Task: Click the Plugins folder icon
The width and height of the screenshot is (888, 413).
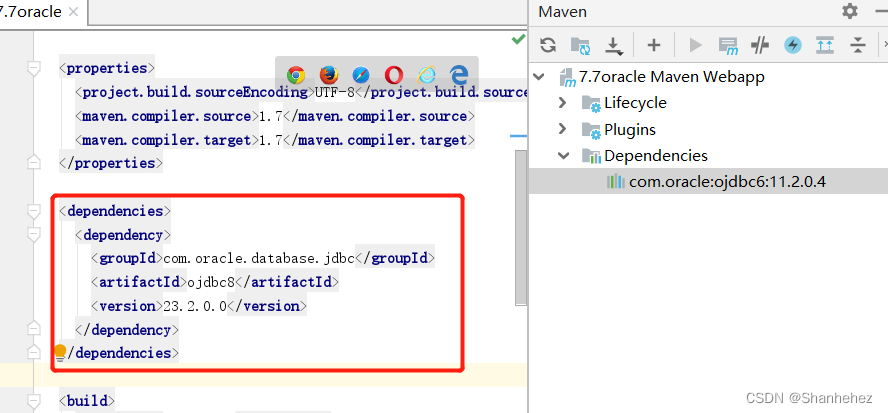Action: 592,130
